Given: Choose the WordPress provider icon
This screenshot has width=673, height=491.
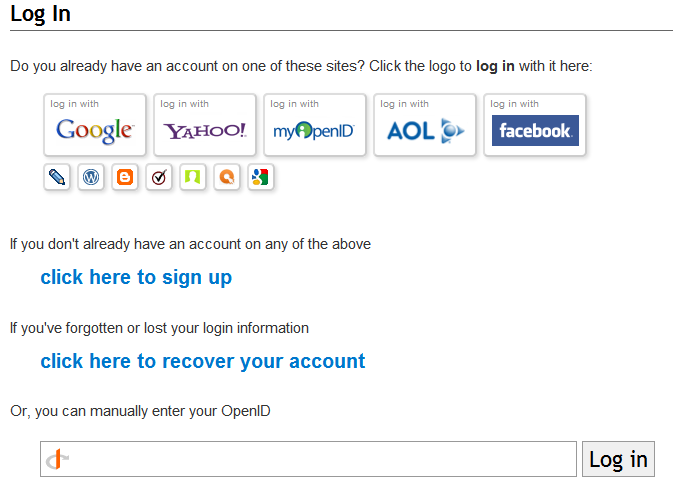Looking at the screenshot, I should tap(91, 178).
